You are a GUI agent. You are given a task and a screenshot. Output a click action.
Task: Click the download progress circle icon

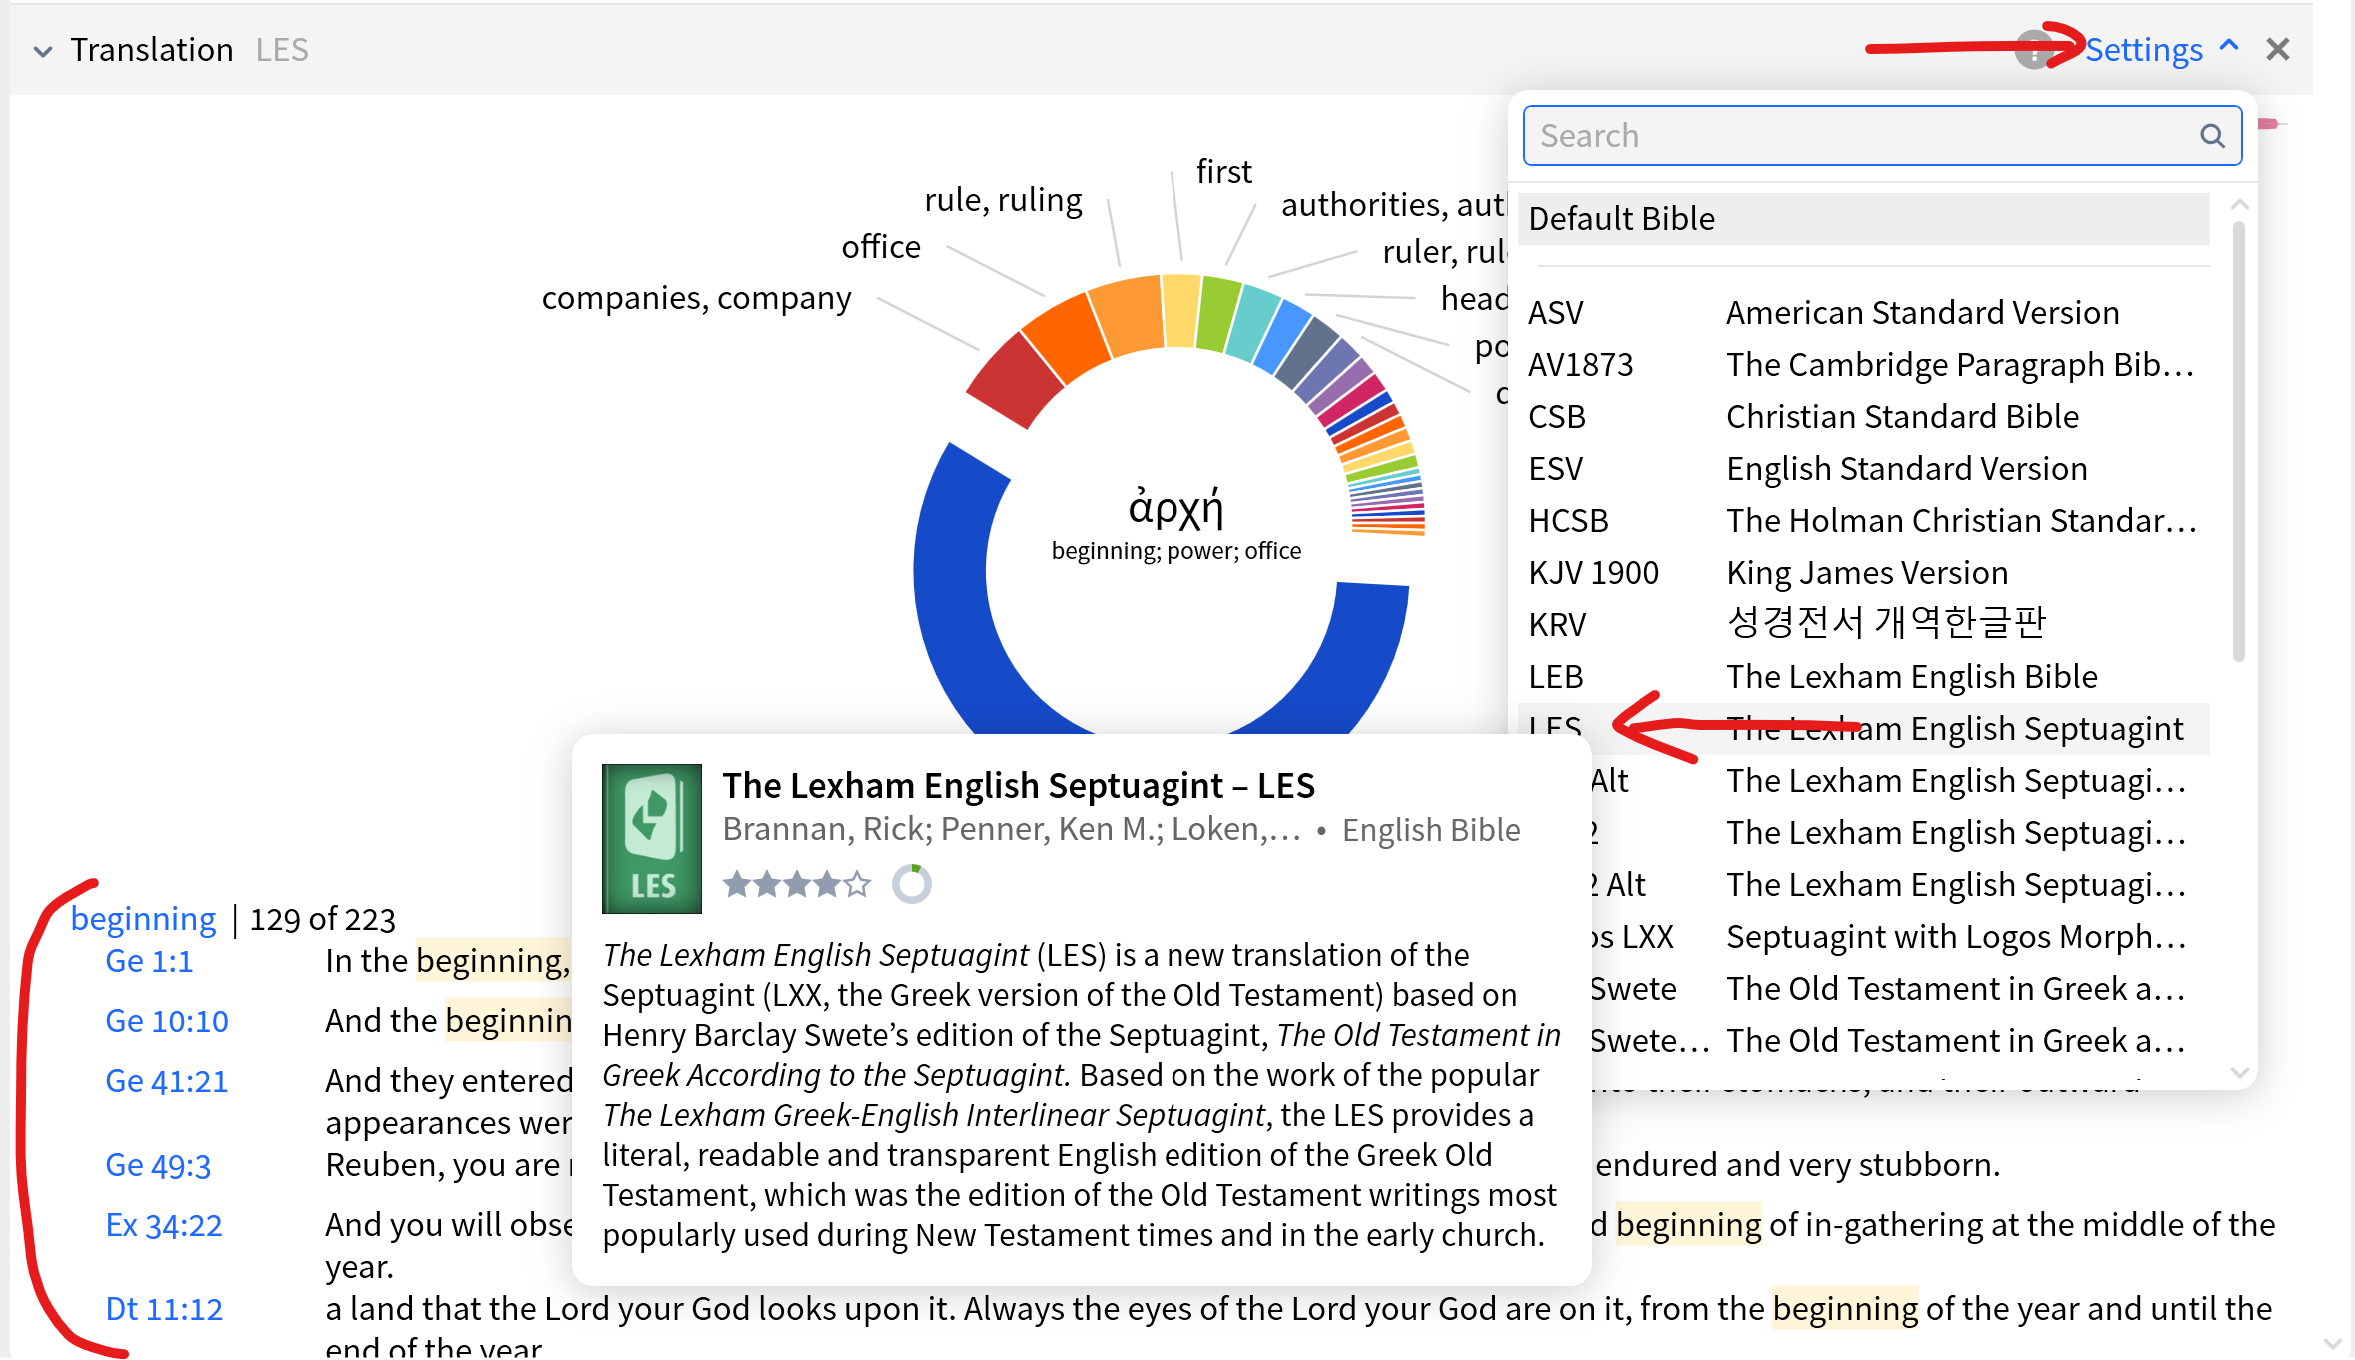pos(911,884)
